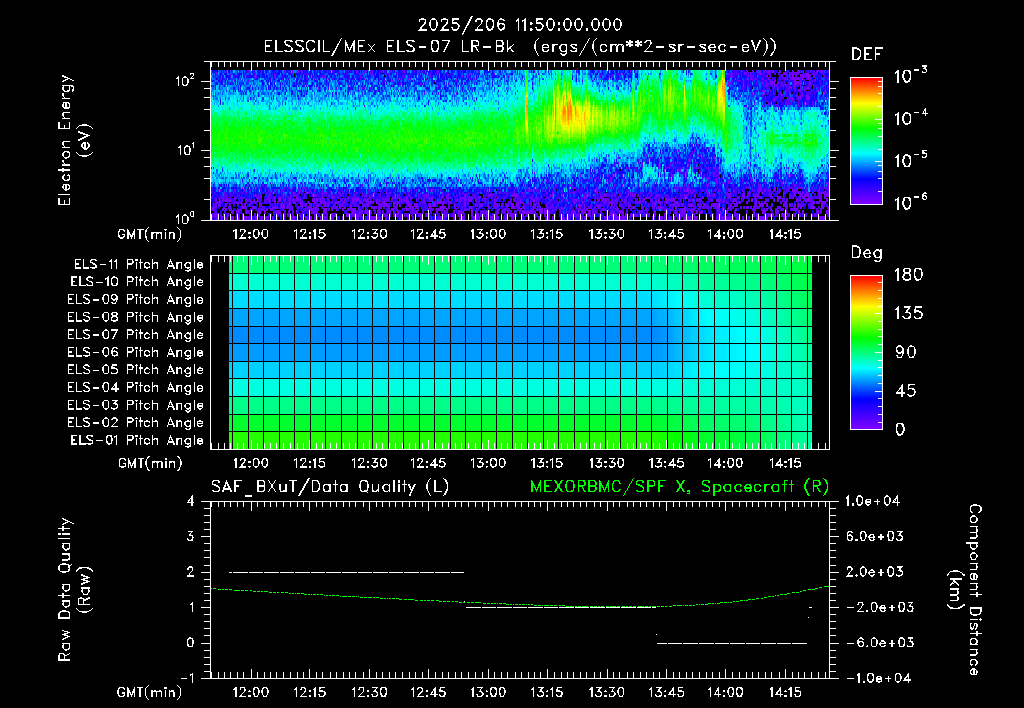Image resolution: width=1024 pixels, height=708 pixels.
Task: Click the Component Distance (km) axis label
Action: click(965, 590)
